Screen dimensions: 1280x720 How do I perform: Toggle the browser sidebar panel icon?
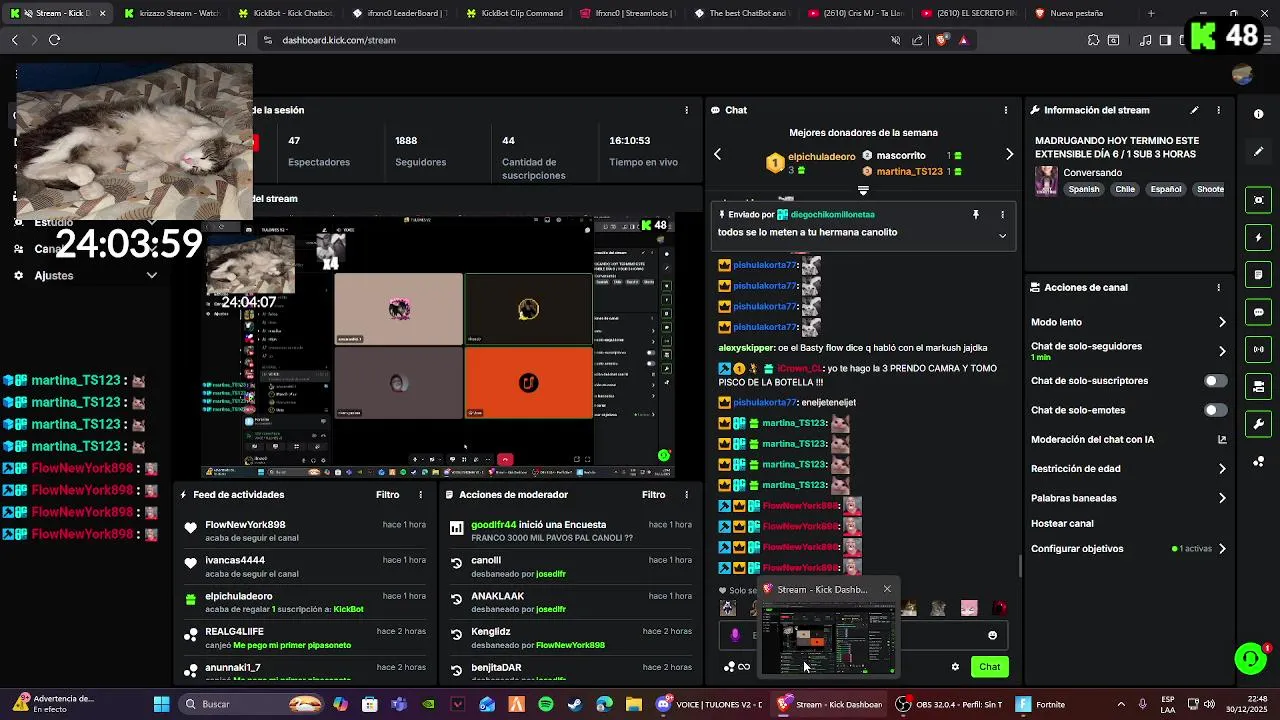pos(1165,40)
